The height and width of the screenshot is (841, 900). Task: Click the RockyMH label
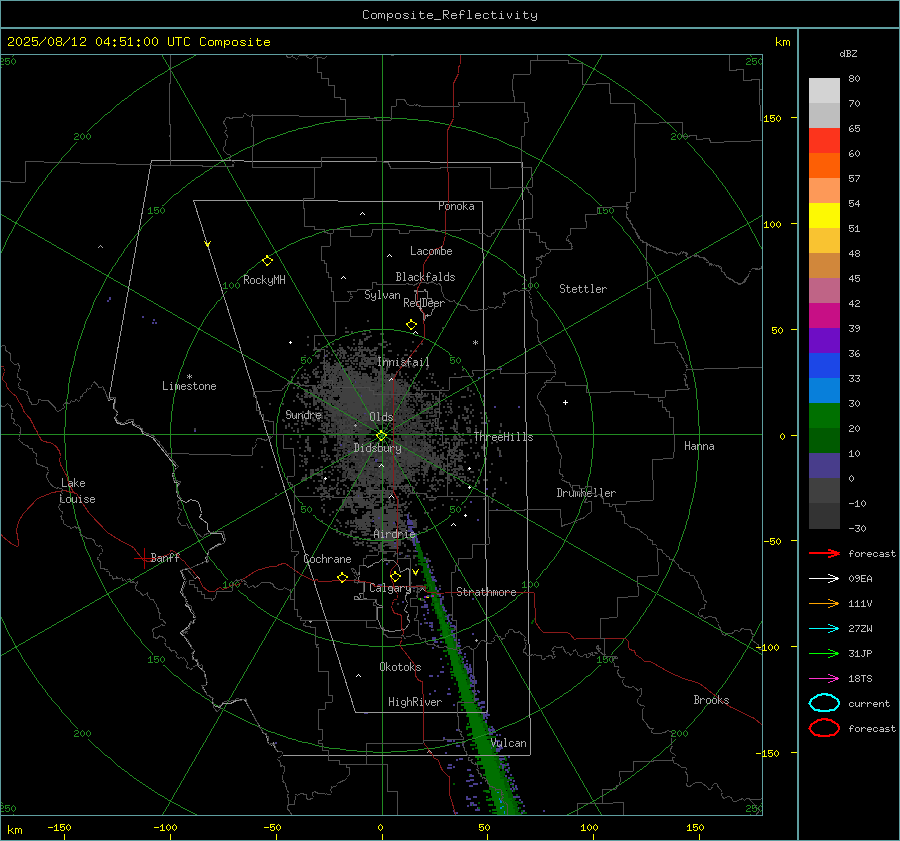pyautogui.click(x=264, y=280)
